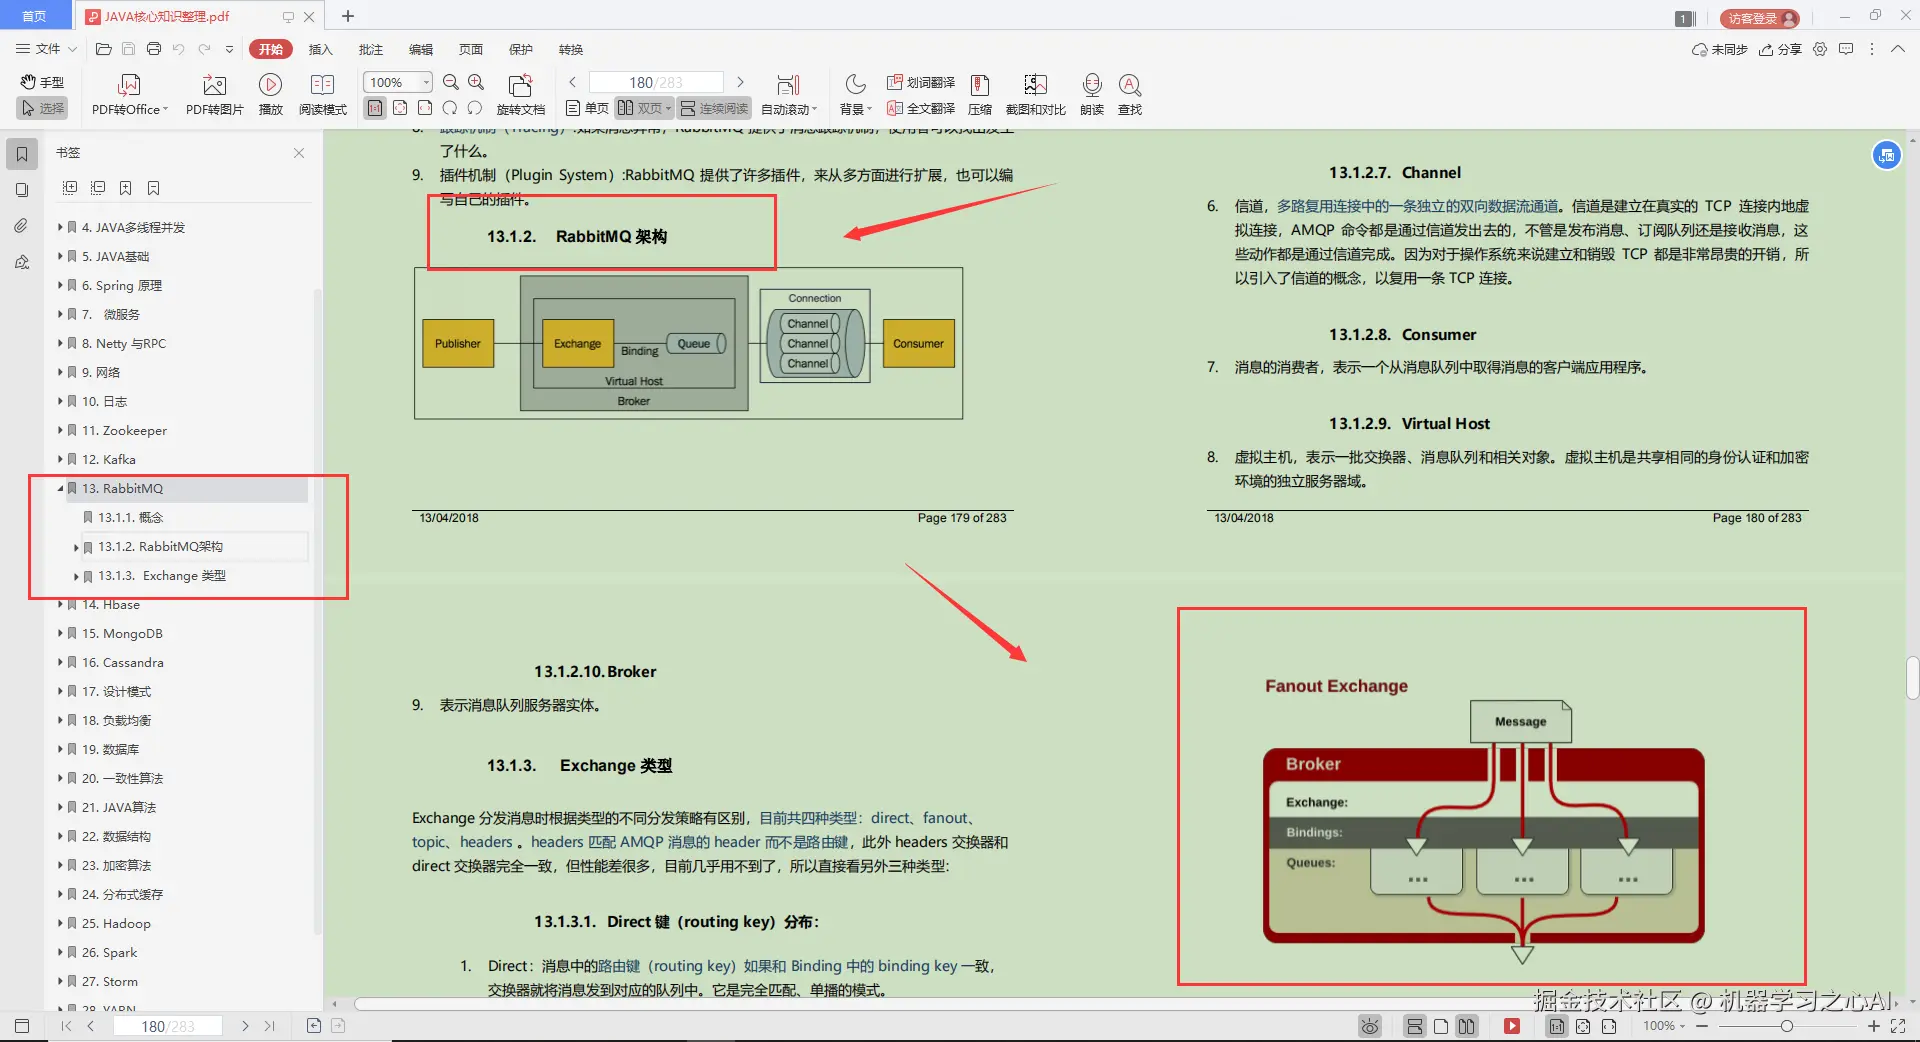Toggle 双页 two-page layout
The image size is (1920, 1042).
(643, 108)
